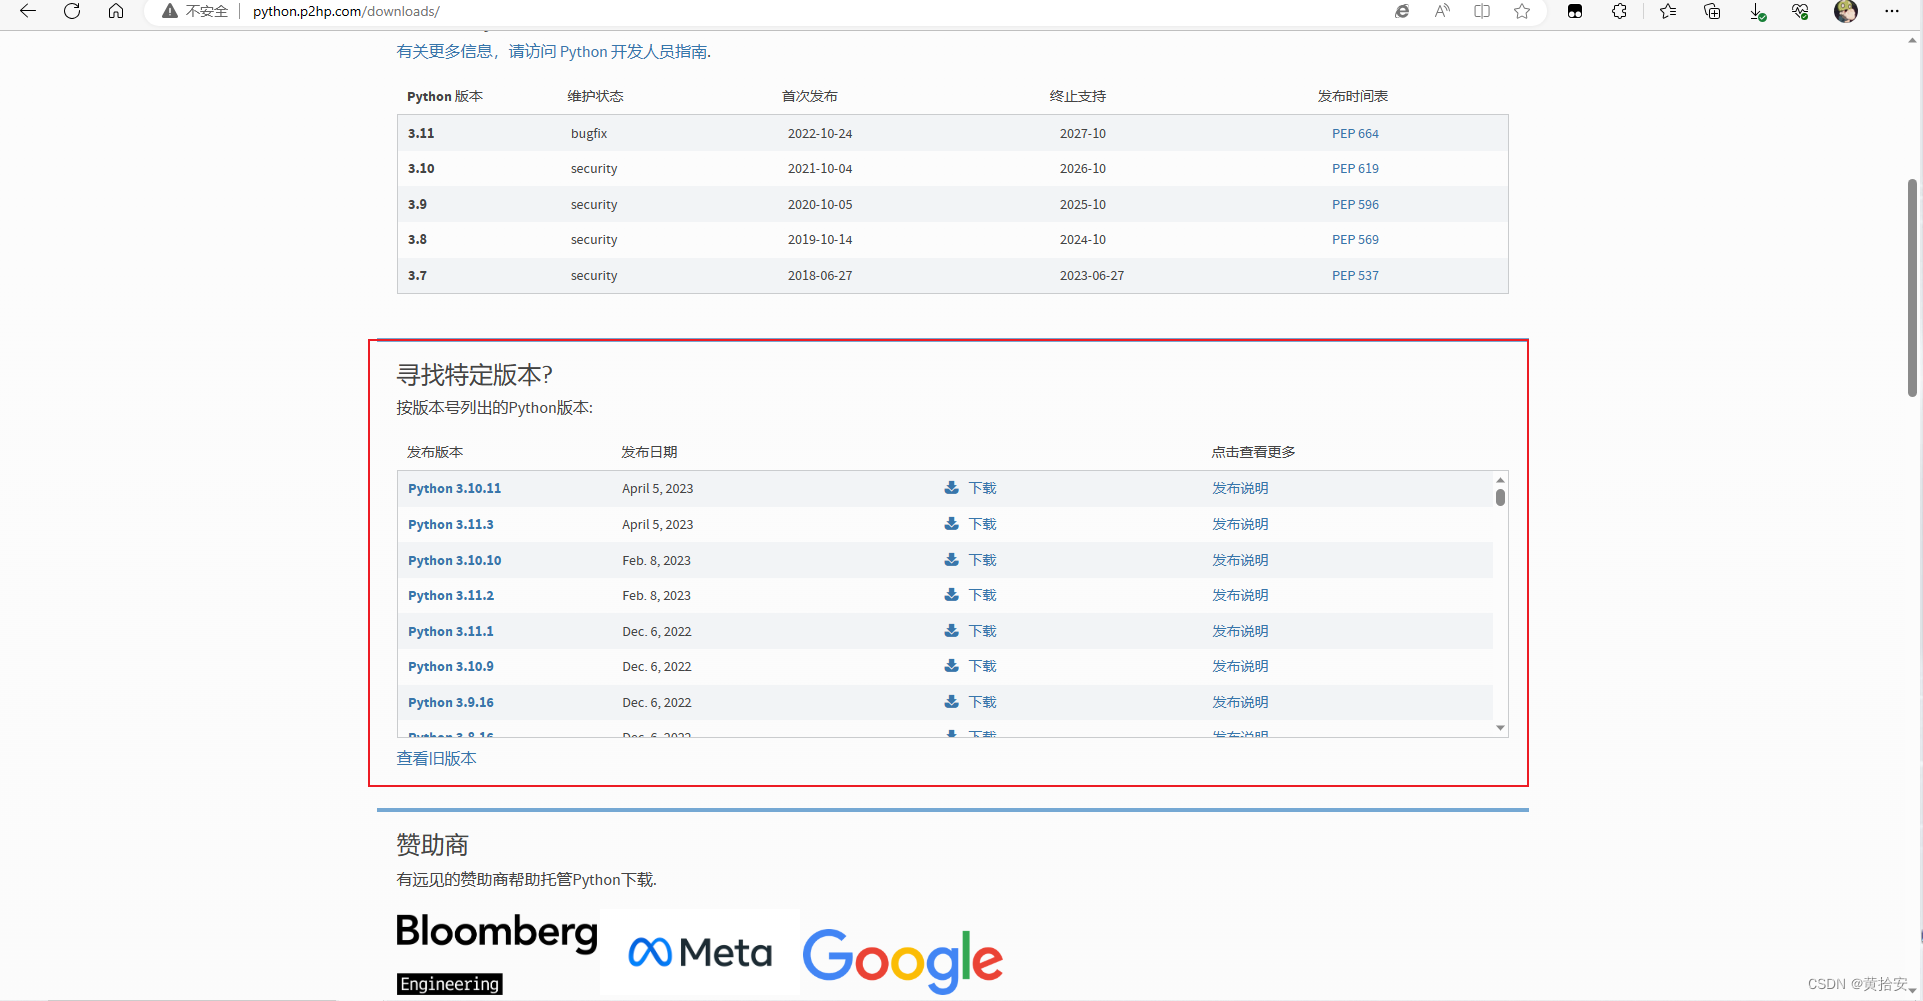Click download icon for Python 3.9.16

951,701
